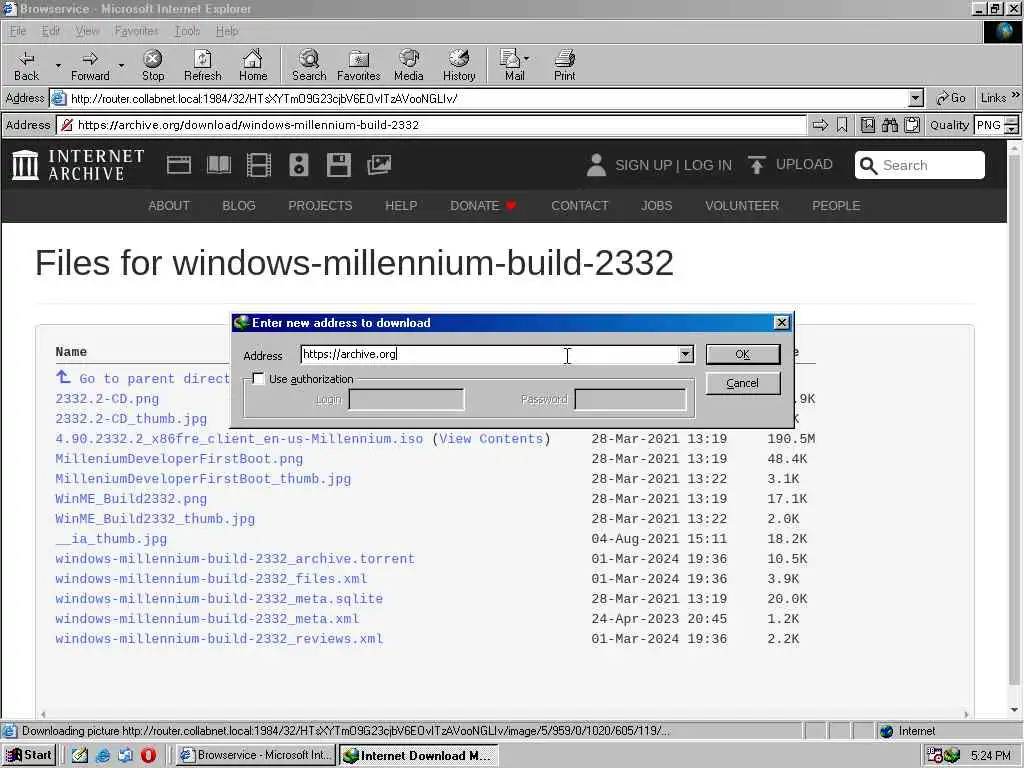Expand the IE address bar dropdown
1024x768 pixels.
pos(916,99)
